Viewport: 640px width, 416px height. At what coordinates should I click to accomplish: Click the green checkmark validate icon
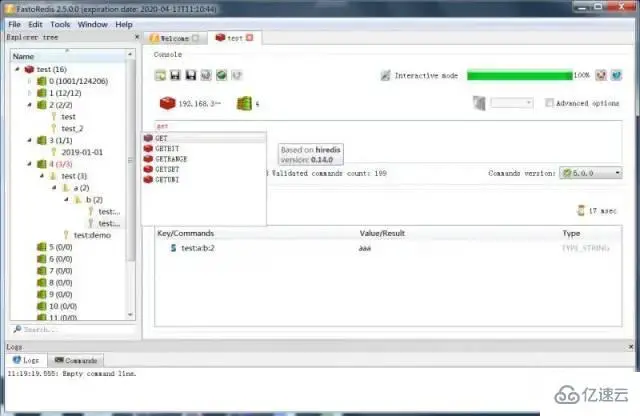[220, 75]
